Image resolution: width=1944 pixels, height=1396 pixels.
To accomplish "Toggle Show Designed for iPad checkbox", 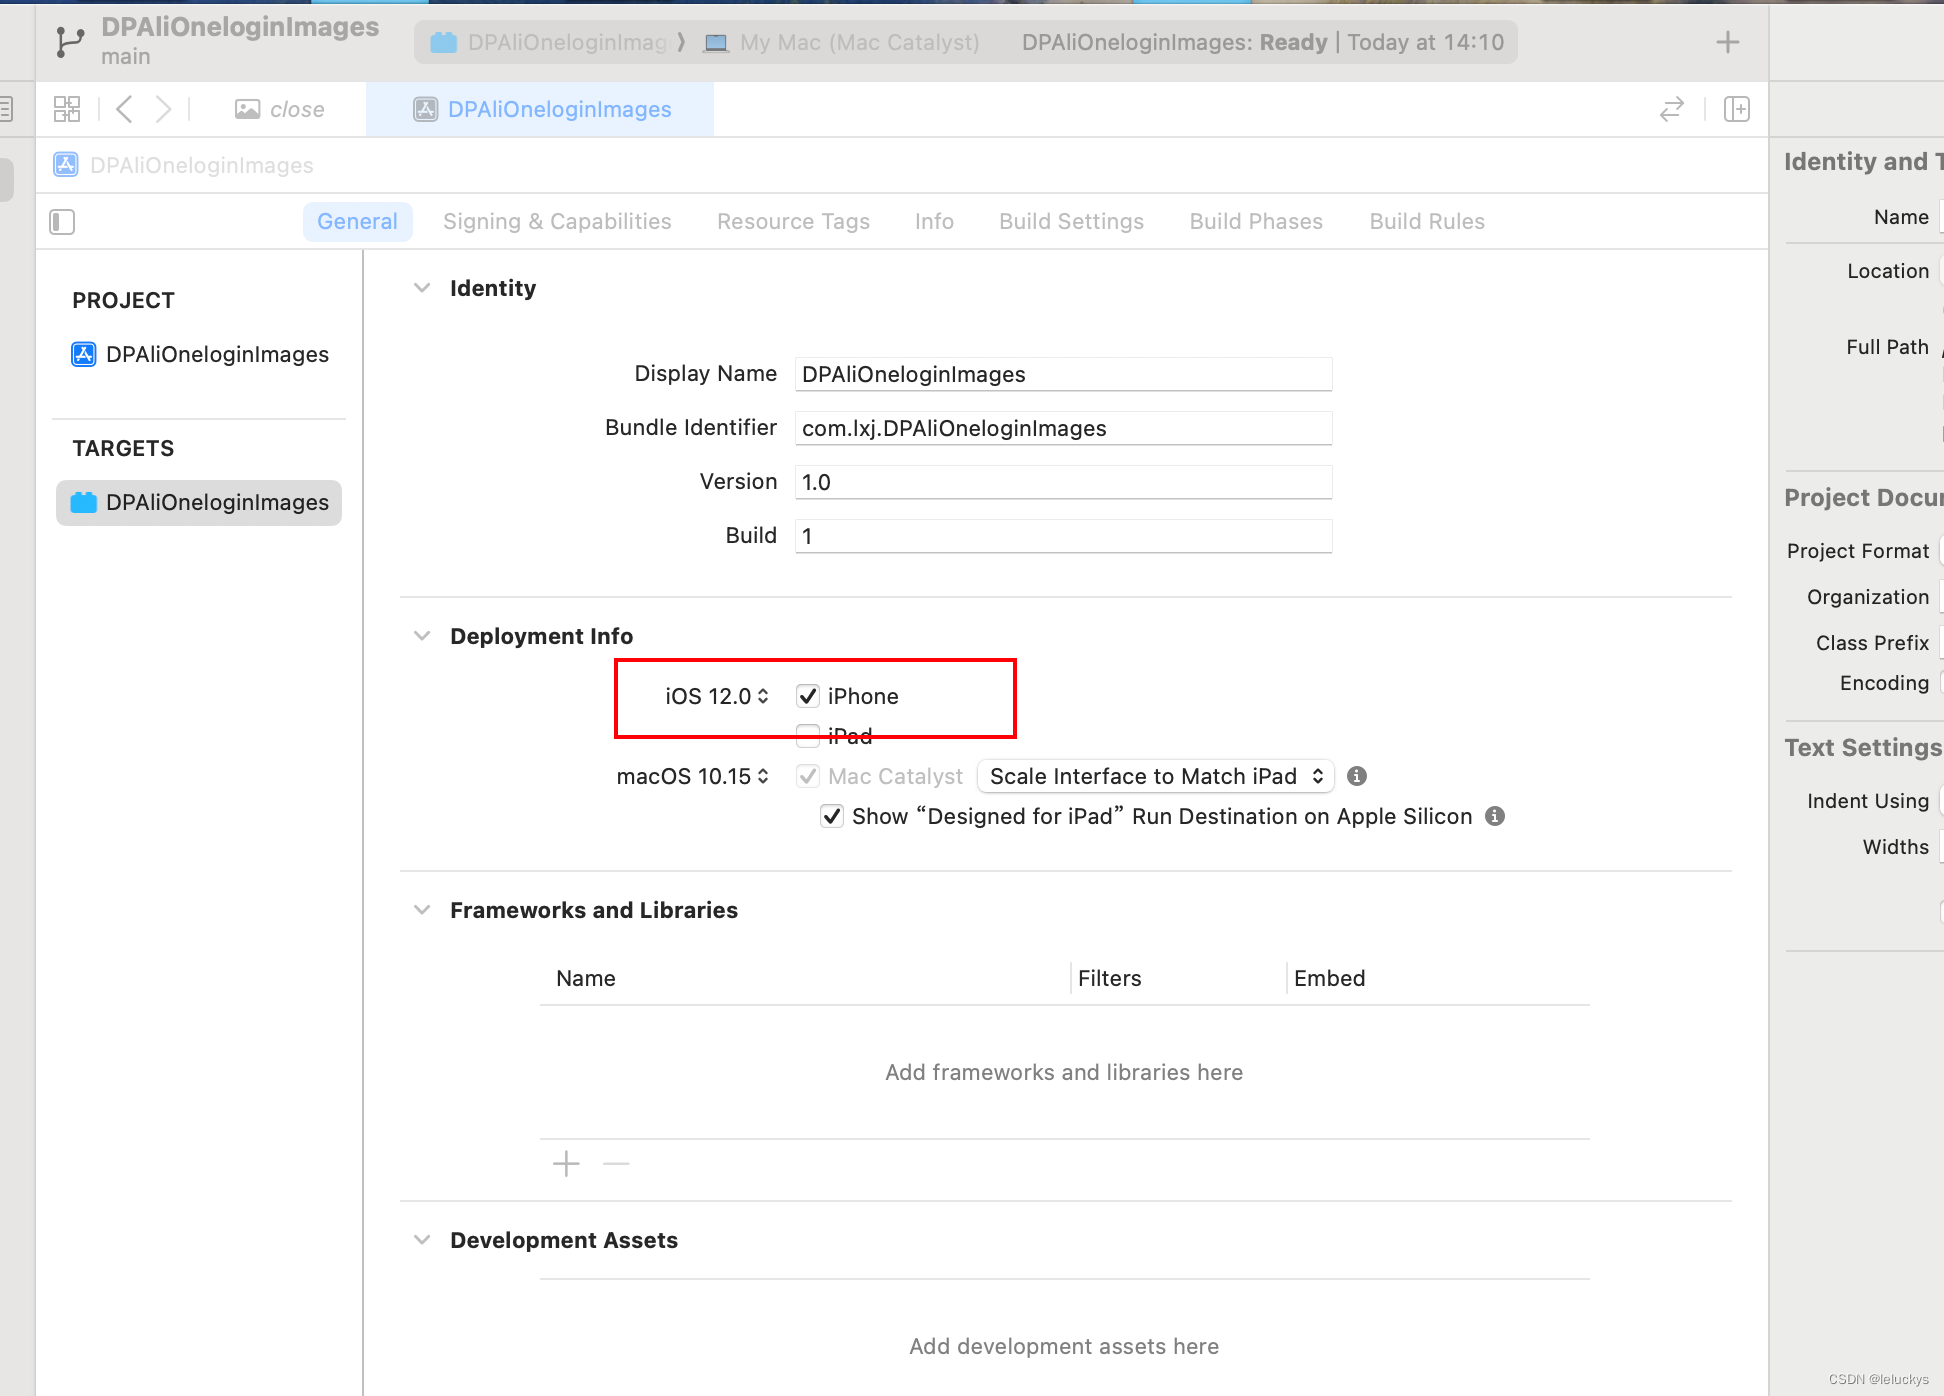I will [832, 816].
